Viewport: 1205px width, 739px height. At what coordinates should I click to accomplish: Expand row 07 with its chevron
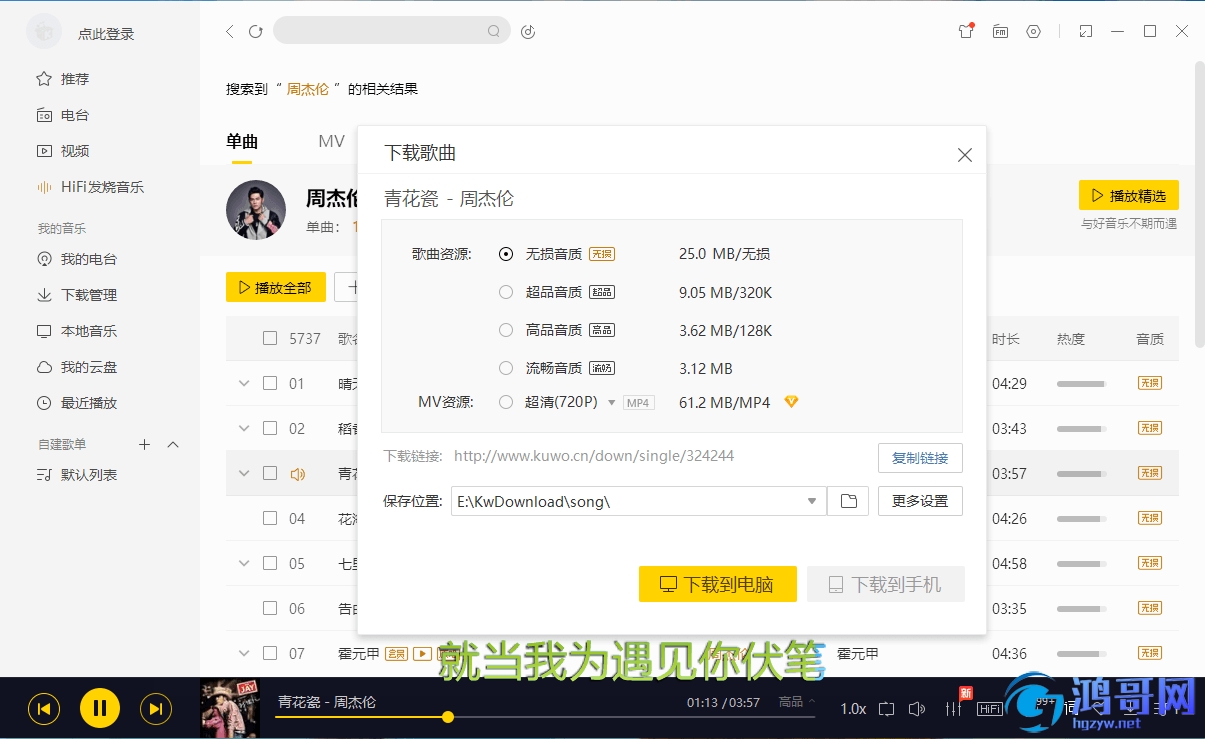[x=244, y=653]
